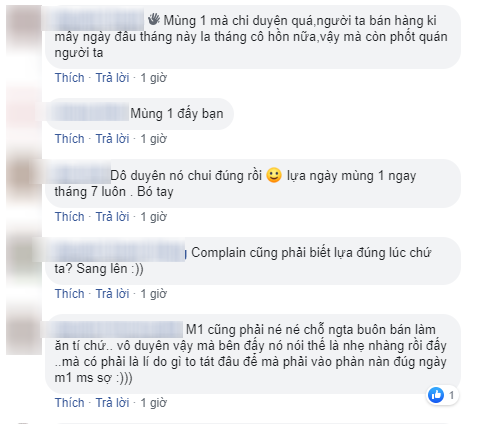Like the last comment starting with 'M1 cũng phải né'

(x=70, y=403)
